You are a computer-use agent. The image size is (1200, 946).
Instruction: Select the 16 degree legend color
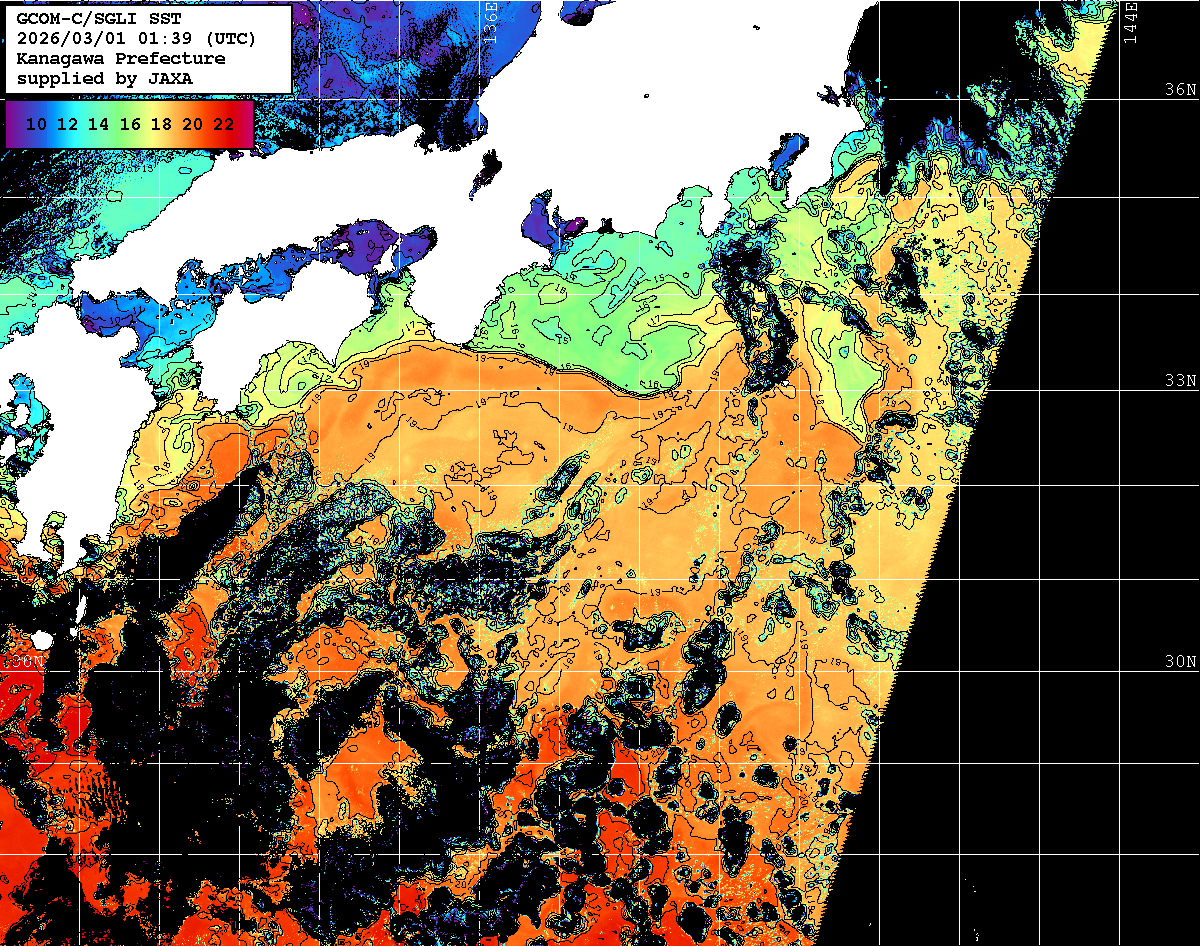pos(130,125)
